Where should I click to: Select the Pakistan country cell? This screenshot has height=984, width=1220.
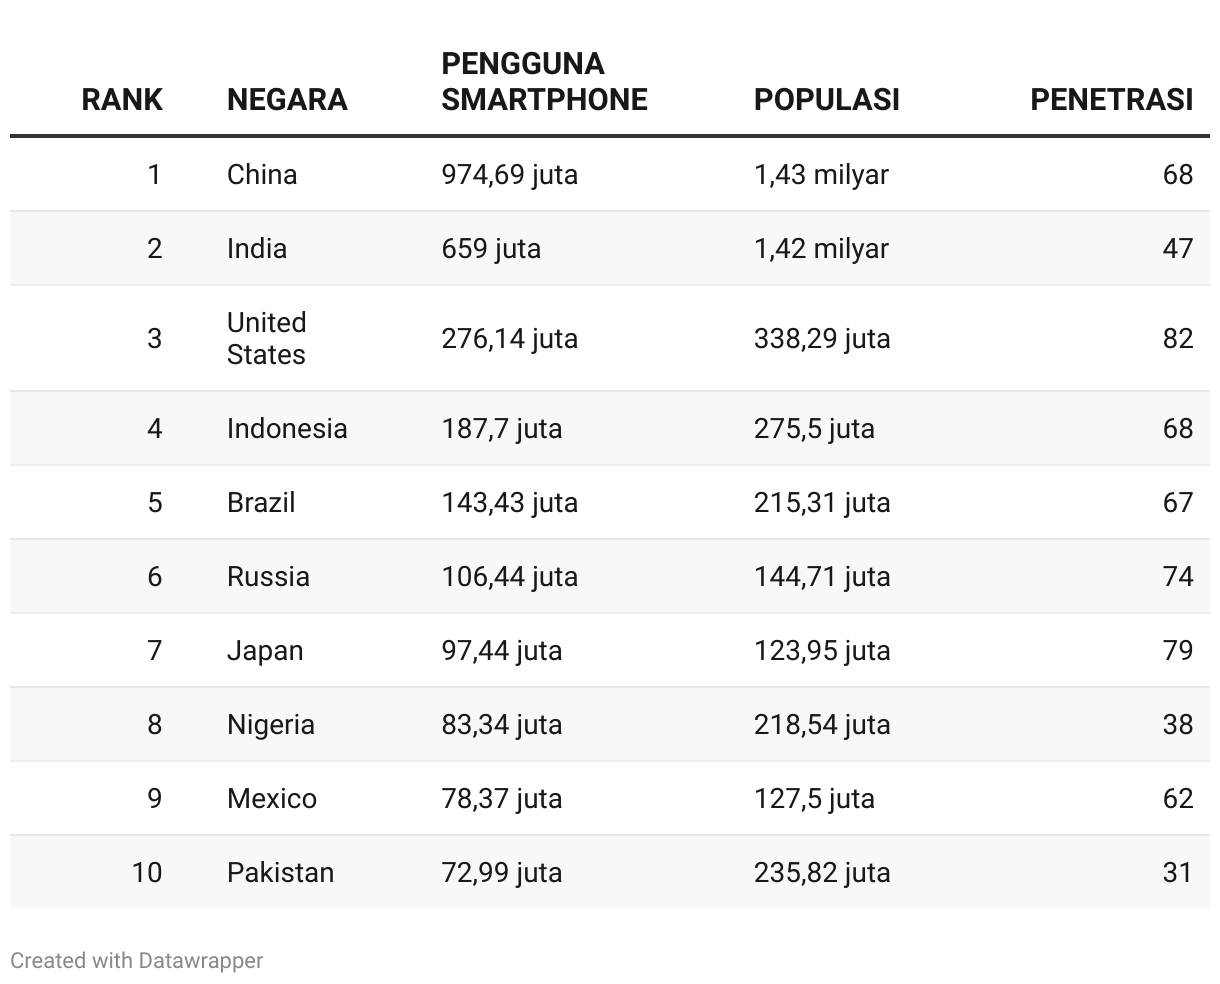tap(280, 872)
